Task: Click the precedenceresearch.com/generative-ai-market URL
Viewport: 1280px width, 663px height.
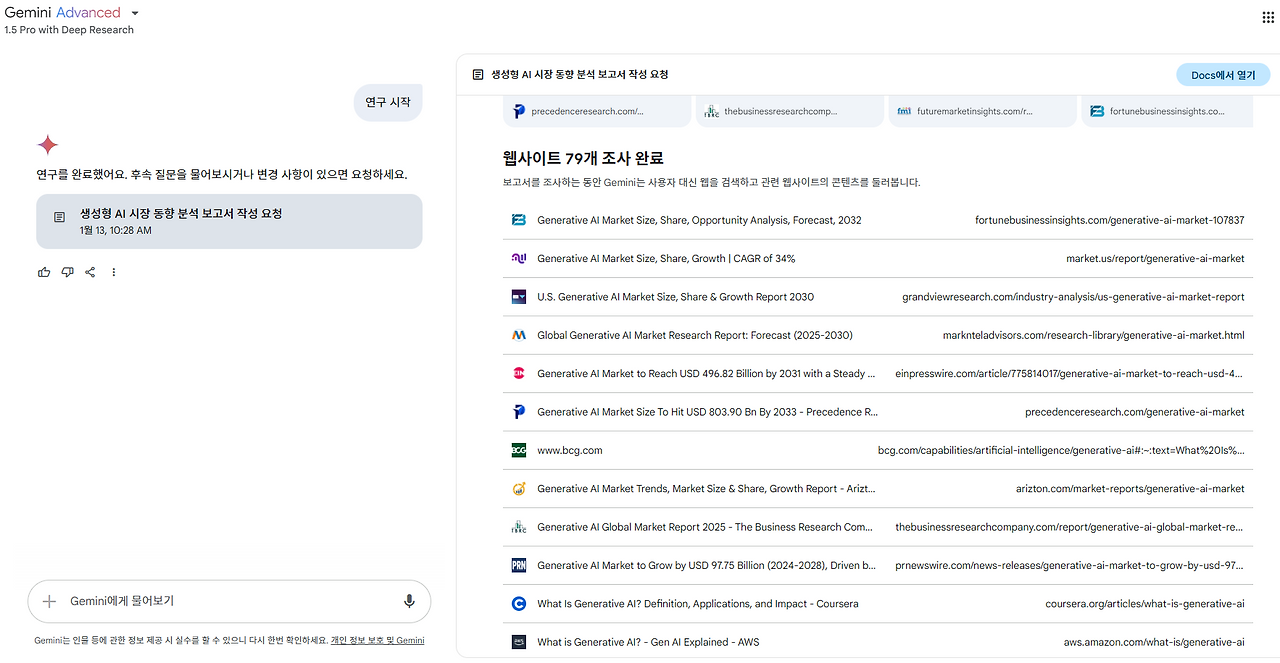Action: click(x=1135, y=412)
